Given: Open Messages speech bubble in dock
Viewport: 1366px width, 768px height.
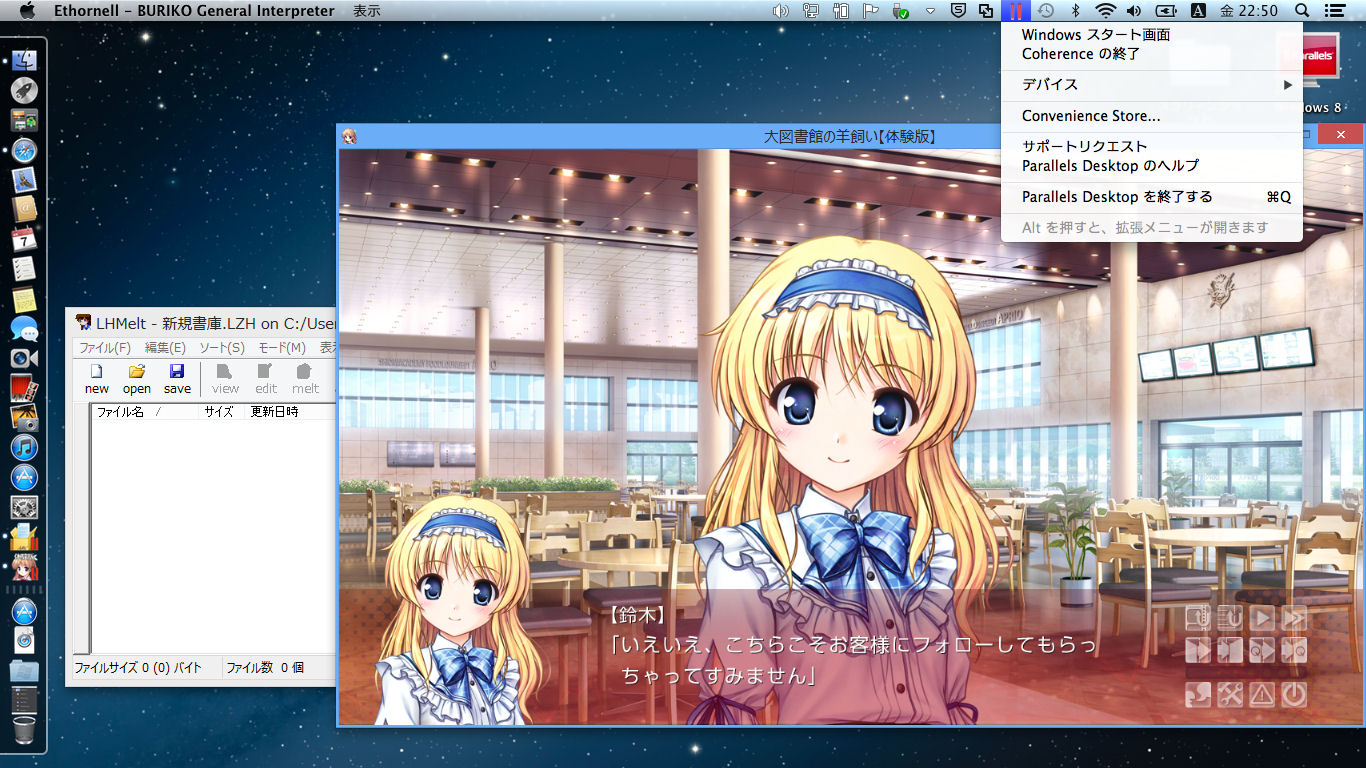Looking at the screenshot, I should click(24, 328).
